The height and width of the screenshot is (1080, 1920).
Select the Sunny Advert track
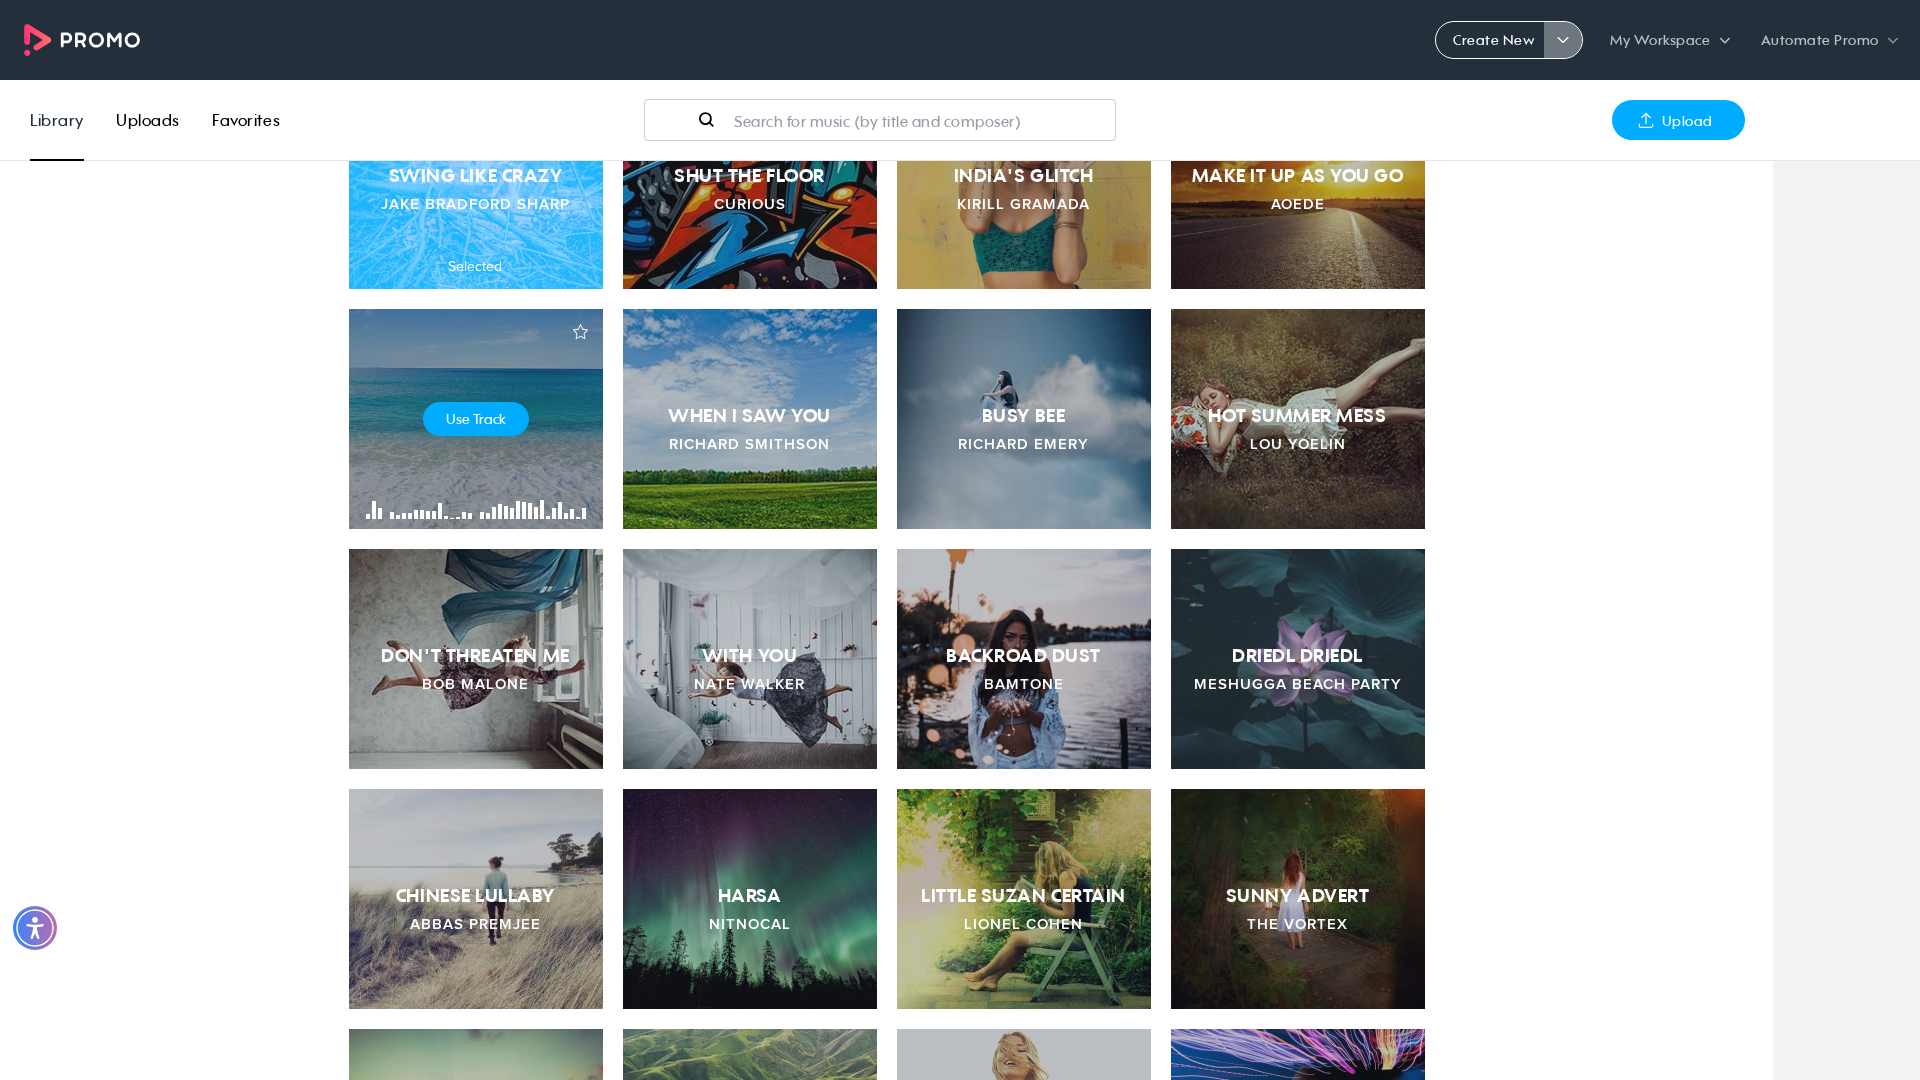(x=1298, y=899)
